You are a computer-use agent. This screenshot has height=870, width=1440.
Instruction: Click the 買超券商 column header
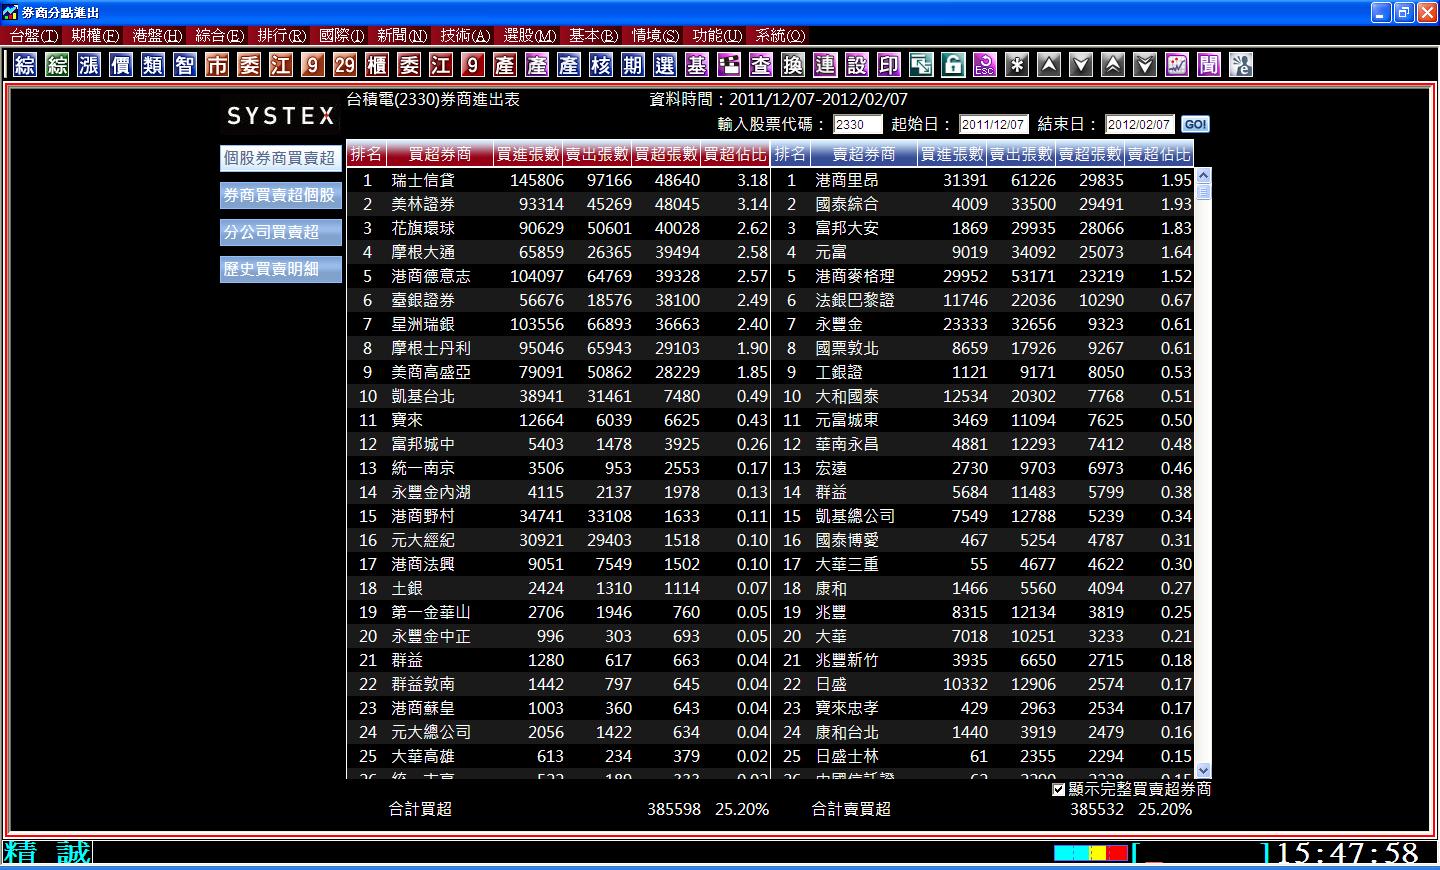(440, 154)
